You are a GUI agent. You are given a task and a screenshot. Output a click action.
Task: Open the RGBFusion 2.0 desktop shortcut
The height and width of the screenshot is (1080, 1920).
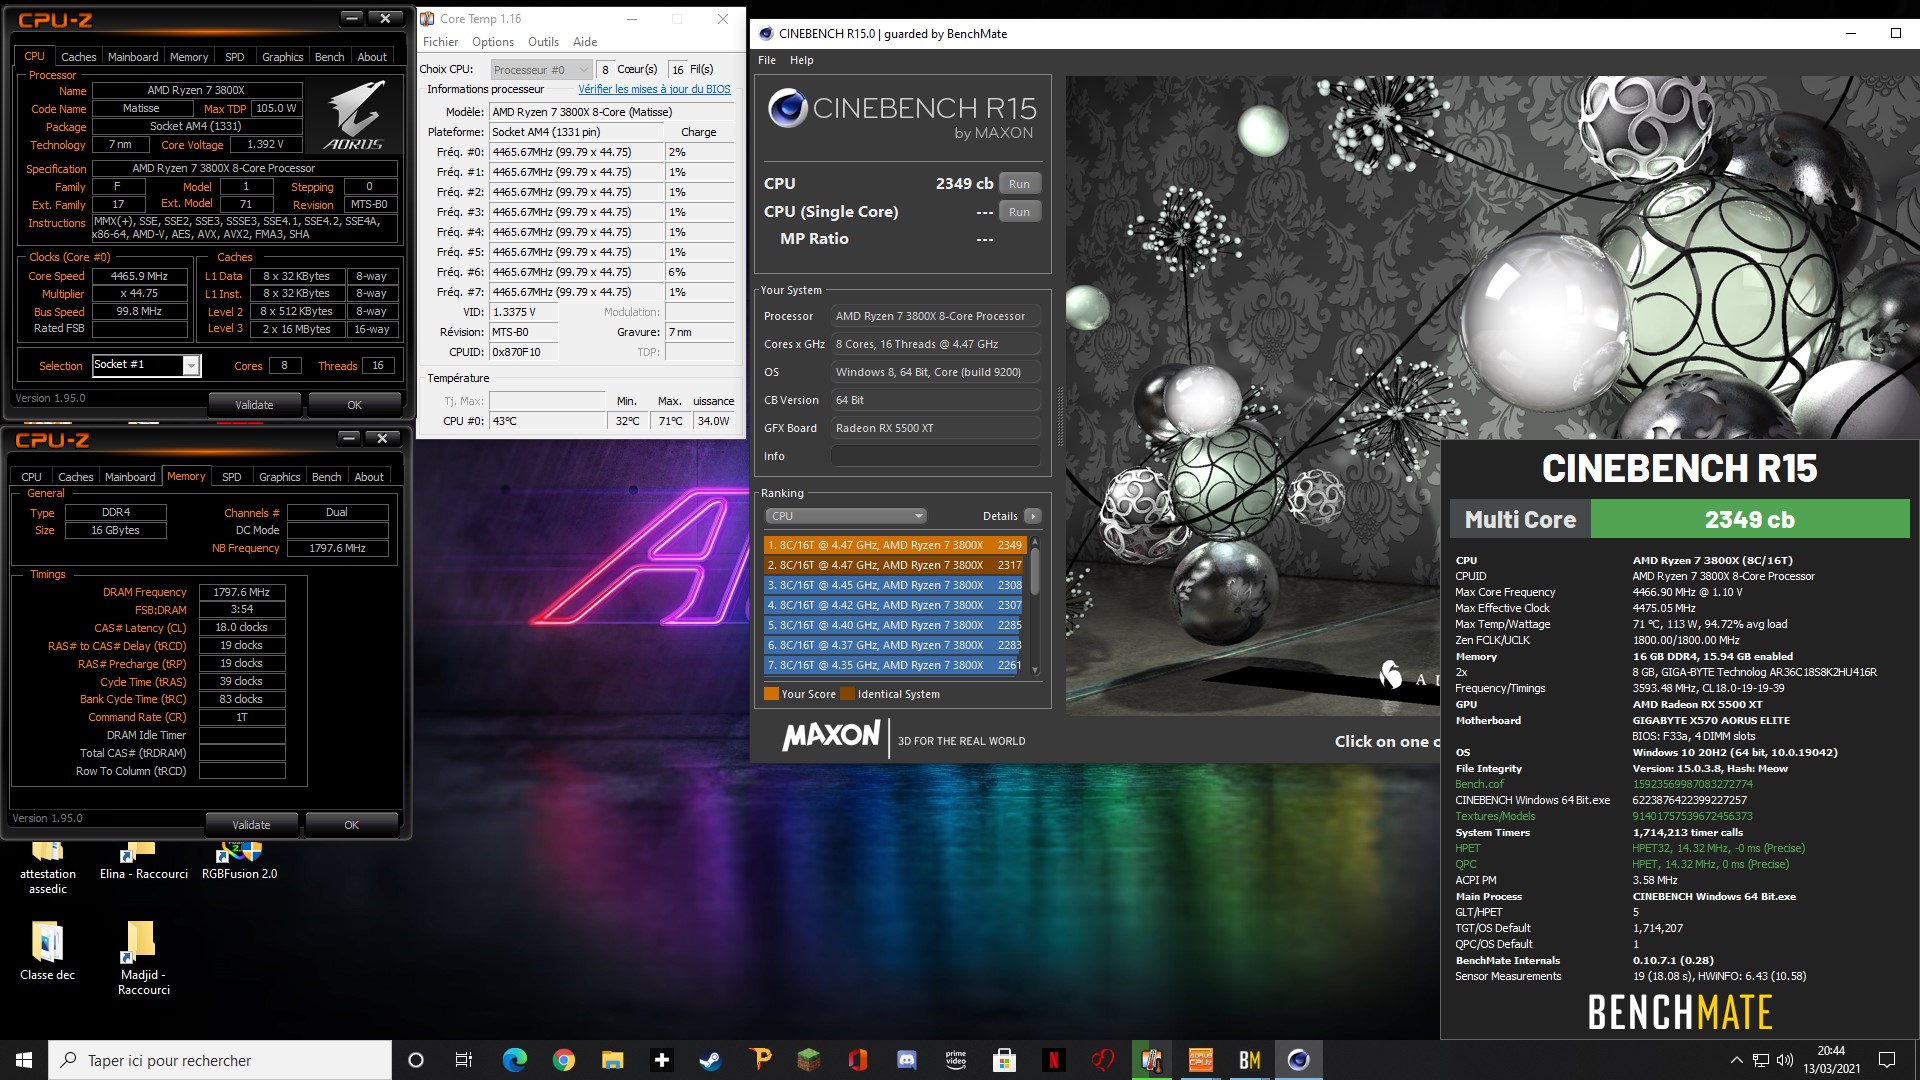(x=239, y=861)
